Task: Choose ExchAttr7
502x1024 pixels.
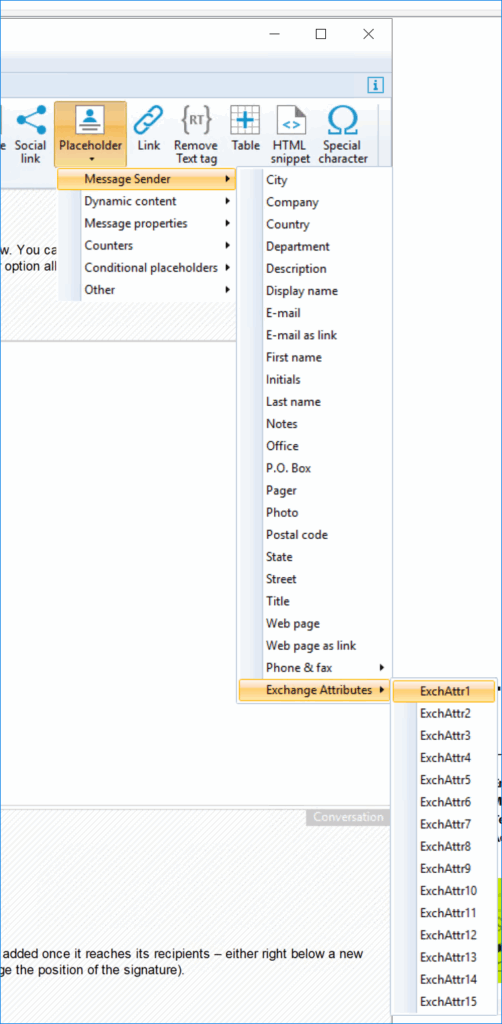Action: coord(444,824)
